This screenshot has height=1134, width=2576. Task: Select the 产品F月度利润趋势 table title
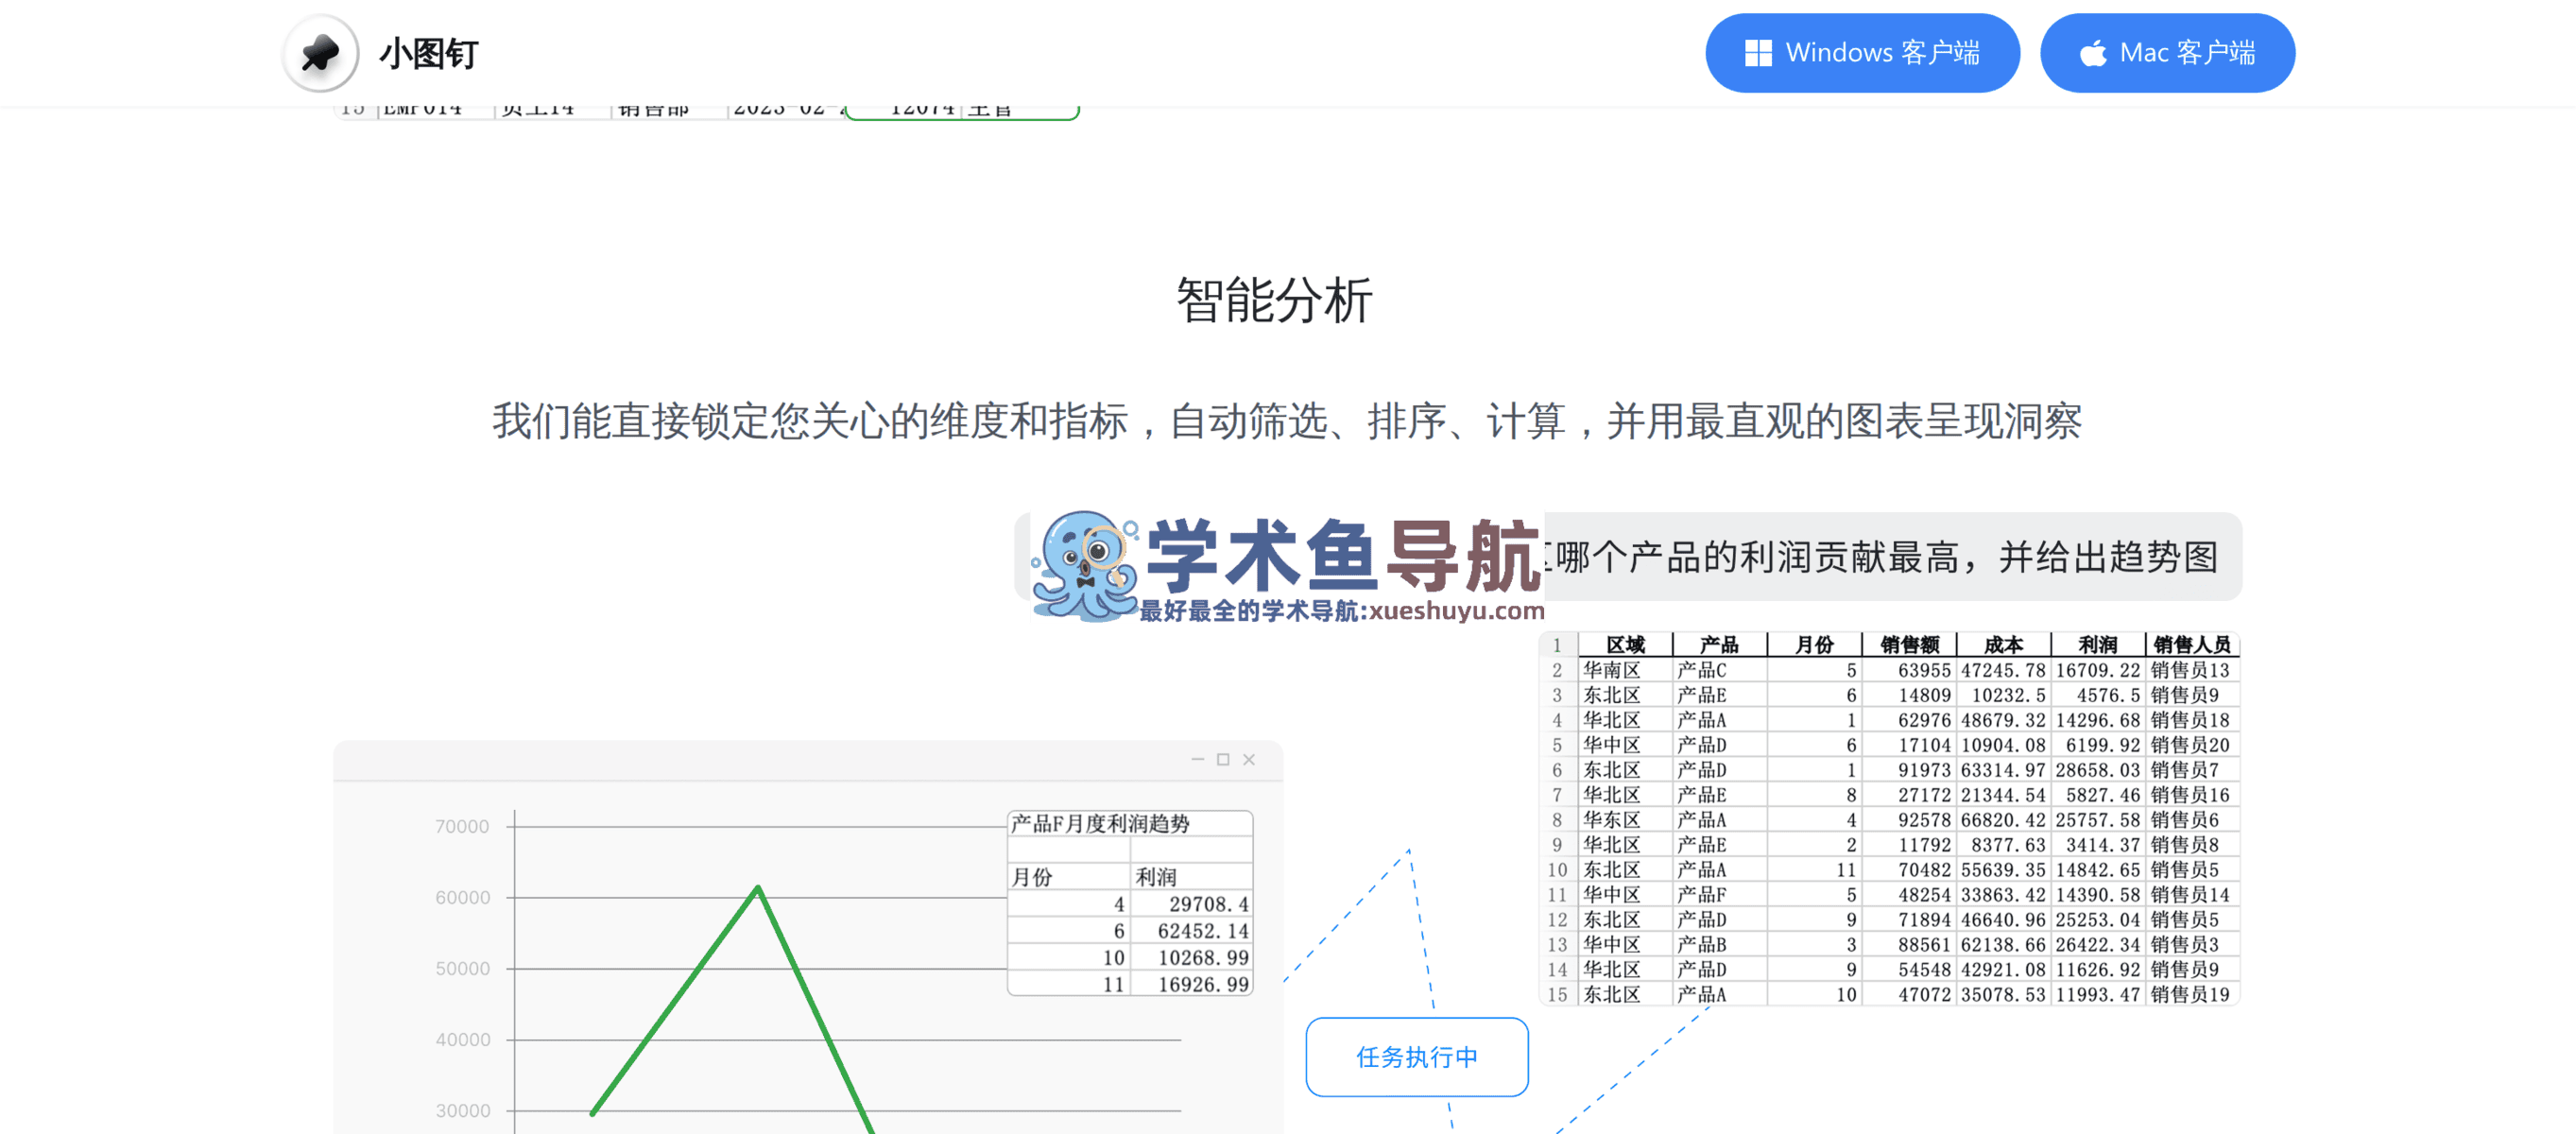(x=1100, y=824)
